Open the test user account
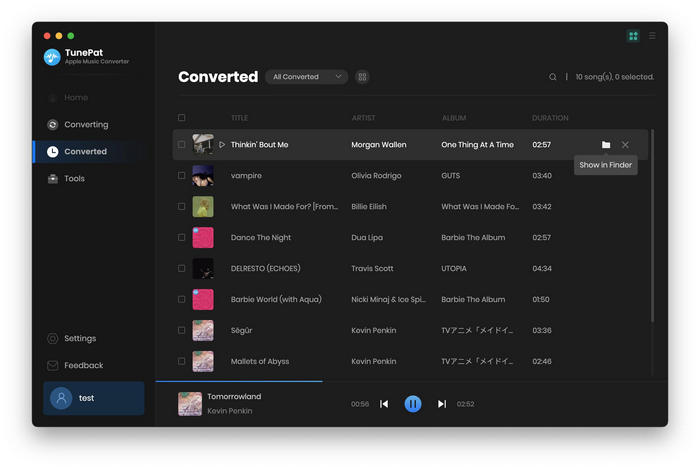 point(94,398)
